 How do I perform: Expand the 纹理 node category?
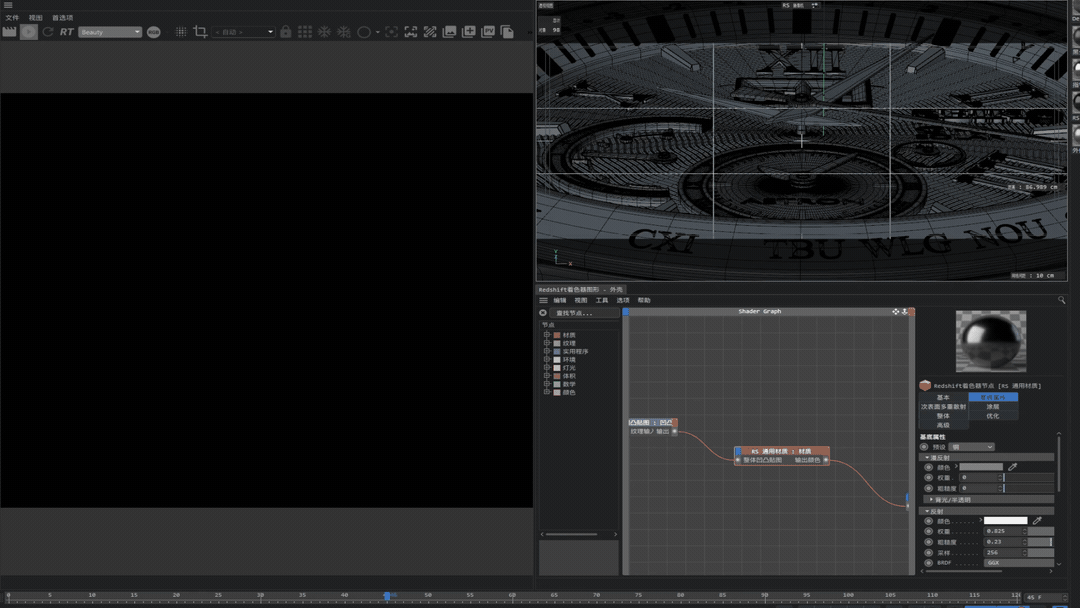pyautogui.click(x=547, y=343)
